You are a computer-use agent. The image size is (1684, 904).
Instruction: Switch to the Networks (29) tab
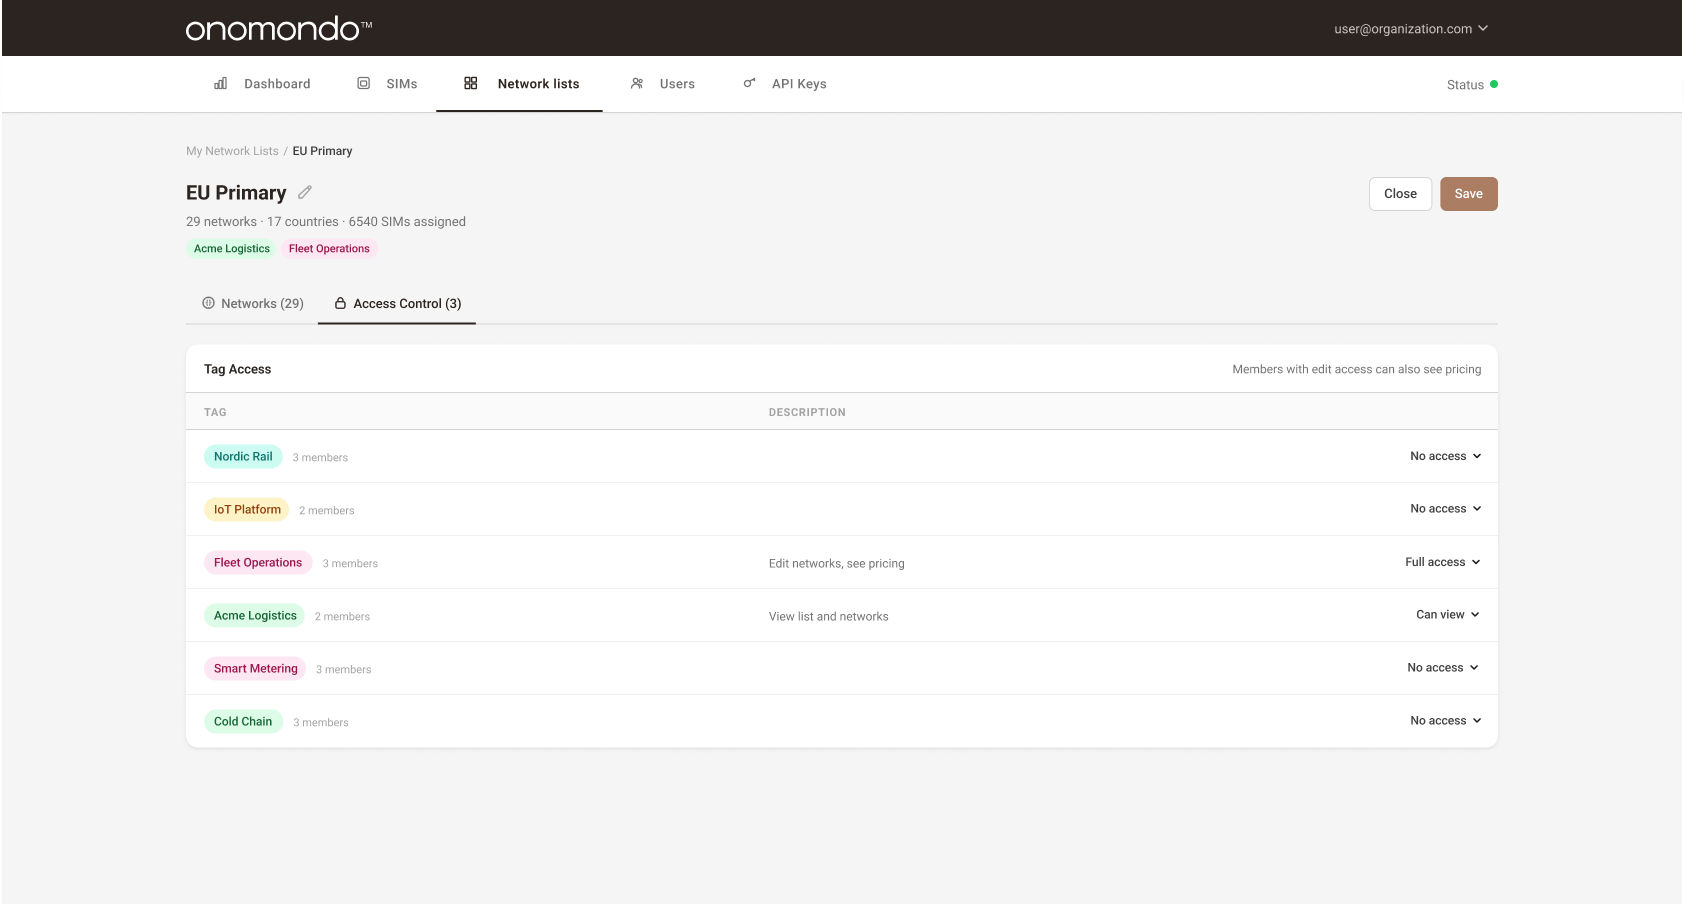(x=251, y=303)
